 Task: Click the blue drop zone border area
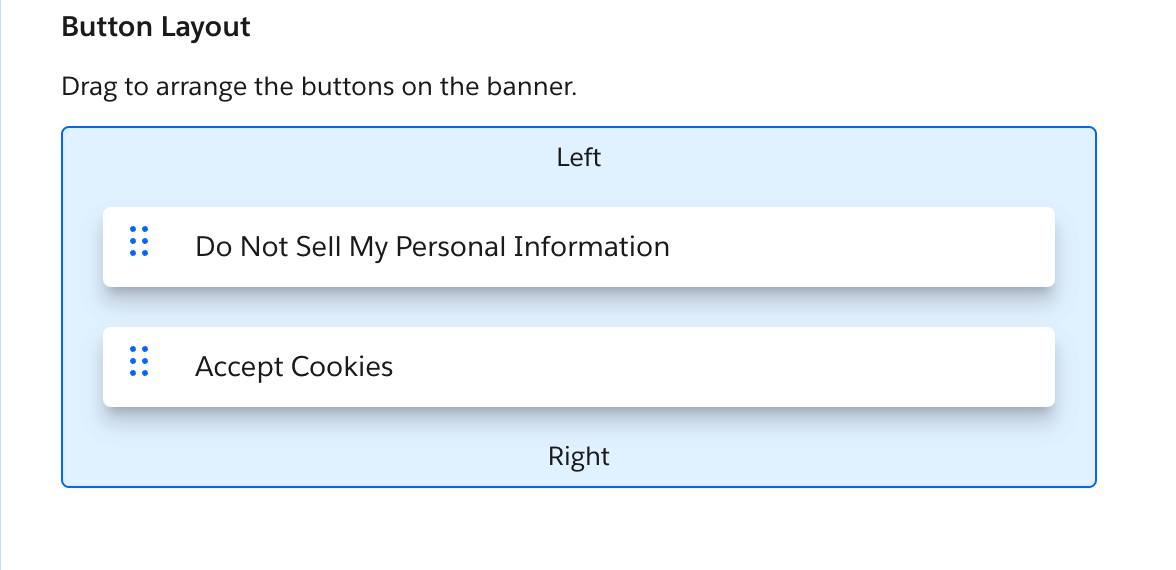(x=82, y=307)
